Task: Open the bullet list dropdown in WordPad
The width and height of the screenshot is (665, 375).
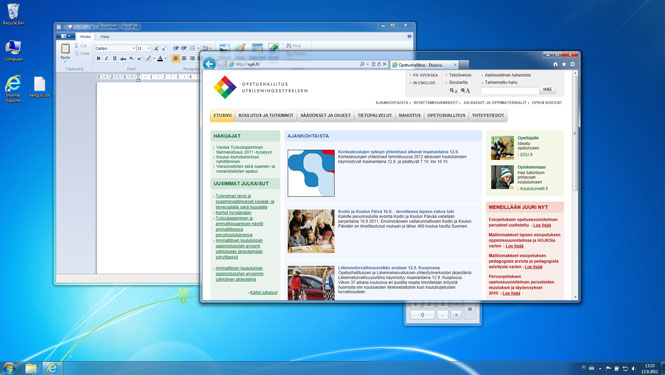Action: (198, 48)
